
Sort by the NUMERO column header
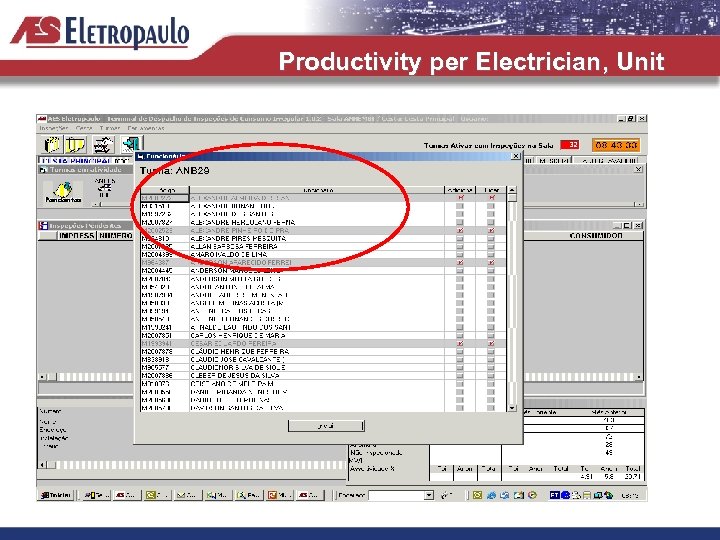coord(116,236)
